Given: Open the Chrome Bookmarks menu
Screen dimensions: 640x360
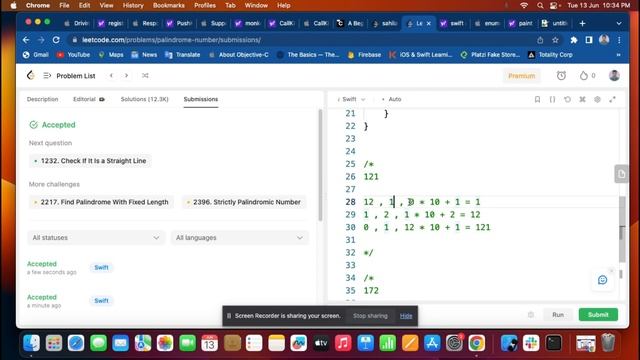Looking at the screenshot, I should click(169, 5).
